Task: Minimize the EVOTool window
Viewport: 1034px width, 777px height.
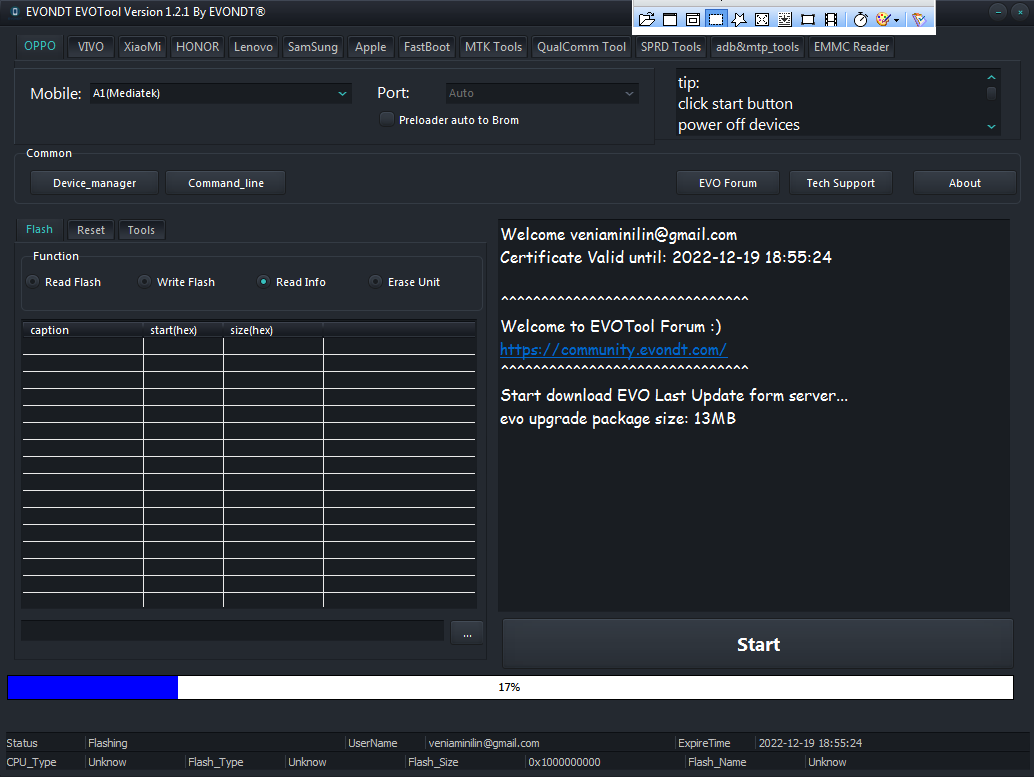Action: (x=998, y=12)
